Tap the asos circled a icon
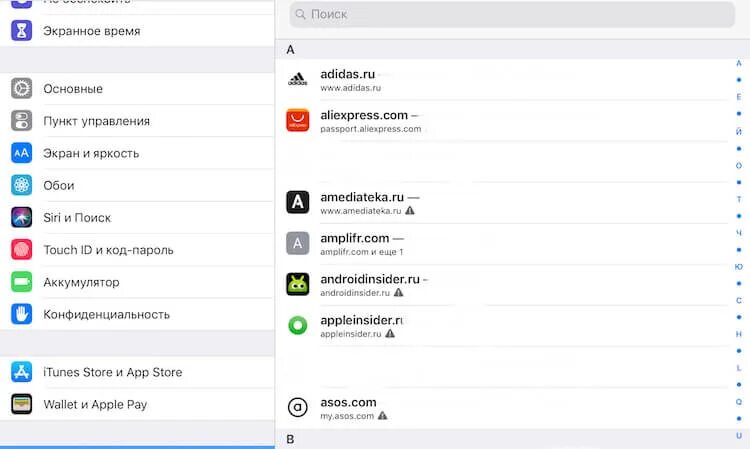The height and width of the screenshot is (449, 750). (298, 407)
